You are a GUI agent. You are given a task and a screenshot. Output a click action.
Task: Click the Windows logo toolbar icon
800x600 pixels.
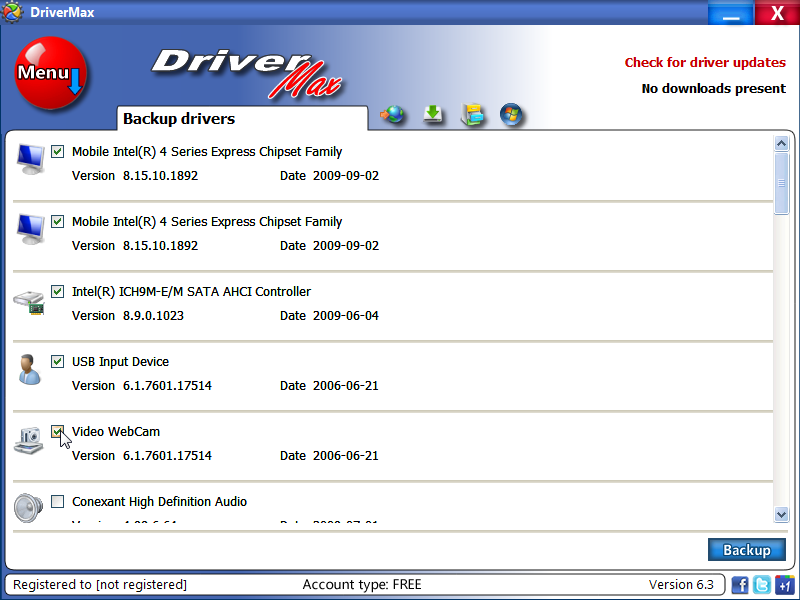coord(512,115)
